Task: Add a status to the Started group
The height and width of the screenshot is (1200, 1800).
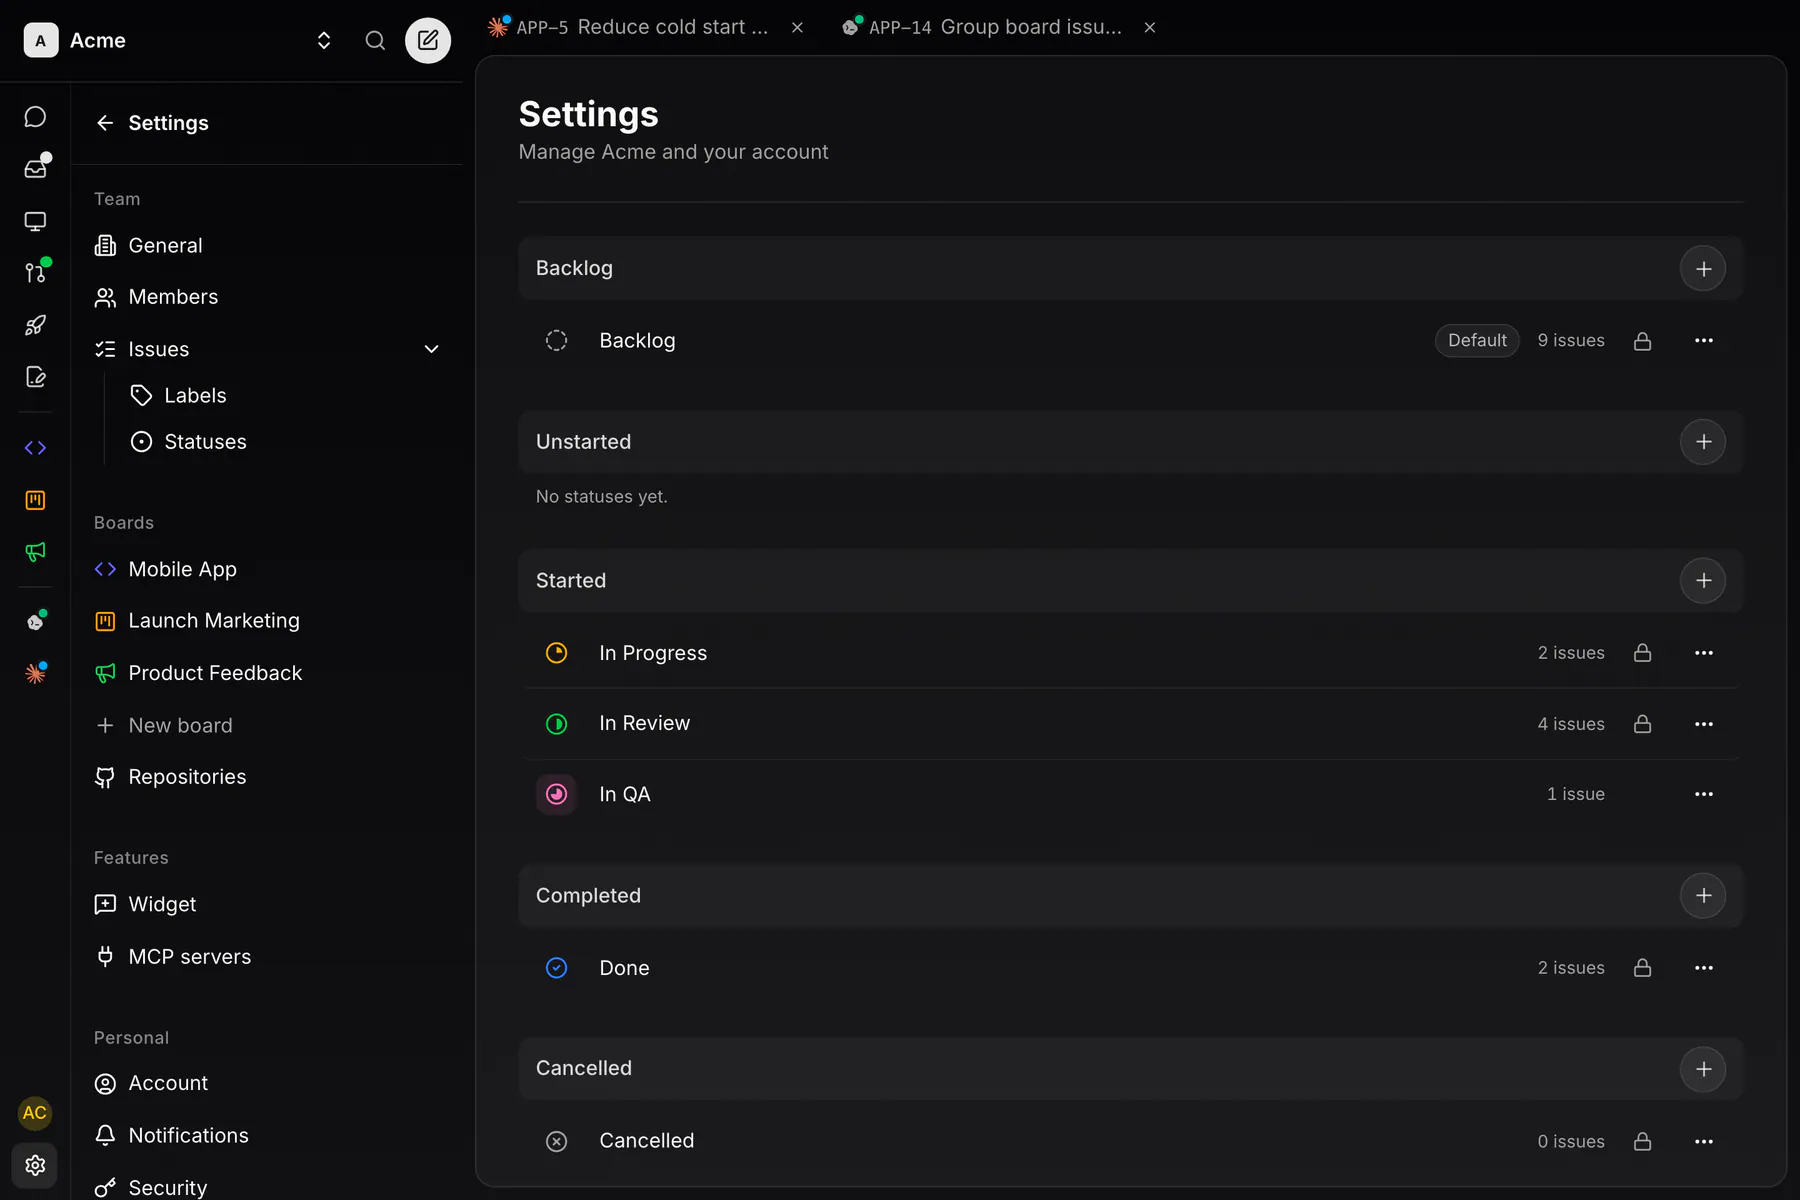Action: (1703, 581)
